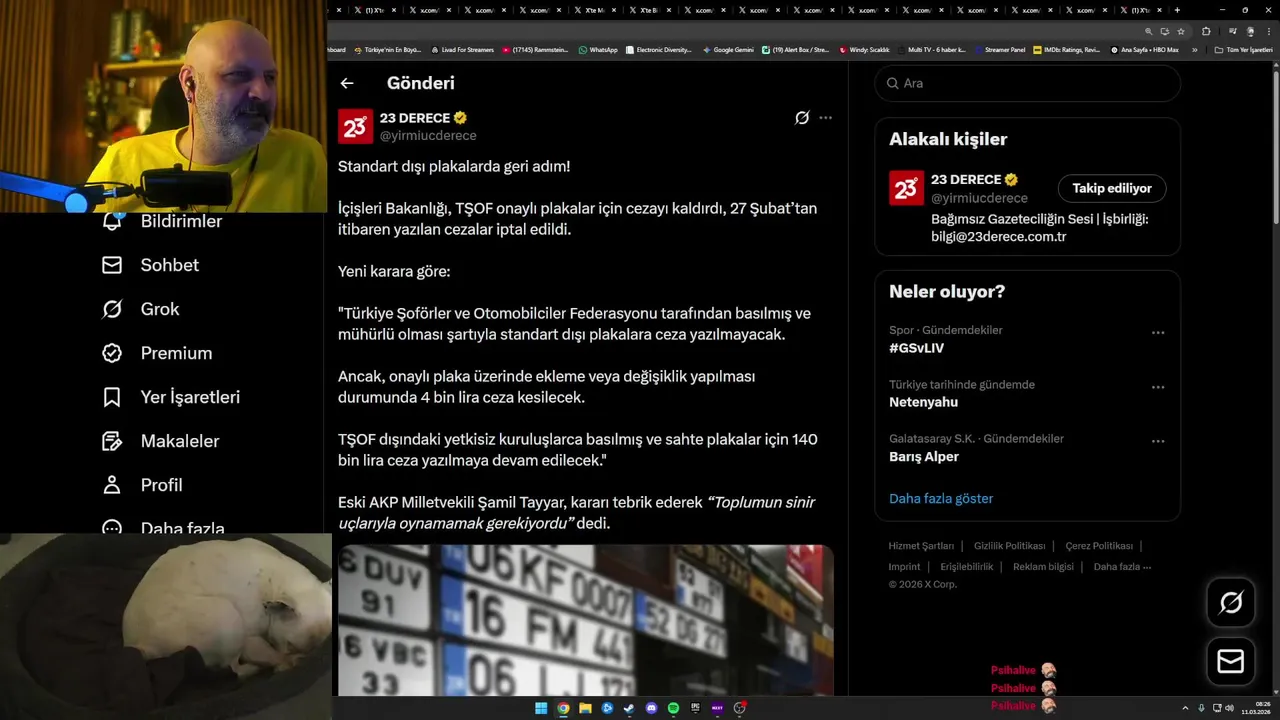The height and width of the screenshot is (720, 1280).
Task: Click the Profil person icon
Action: point(112,485)
